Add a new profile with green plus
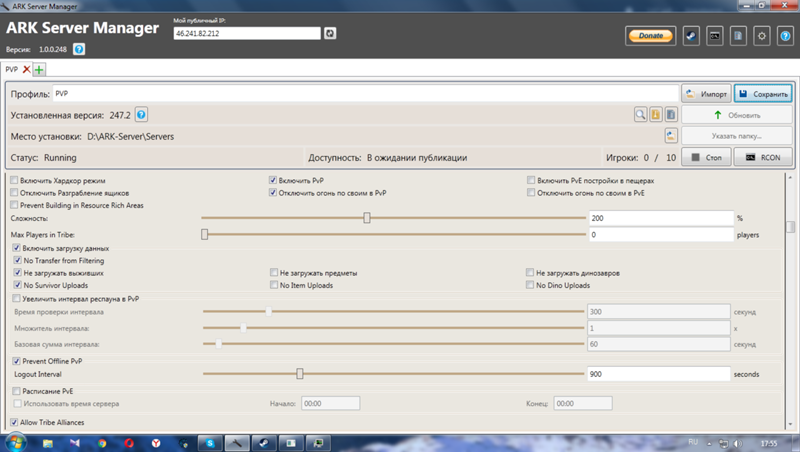This screenshot has width=800, height=452. (x=39, y=69)
